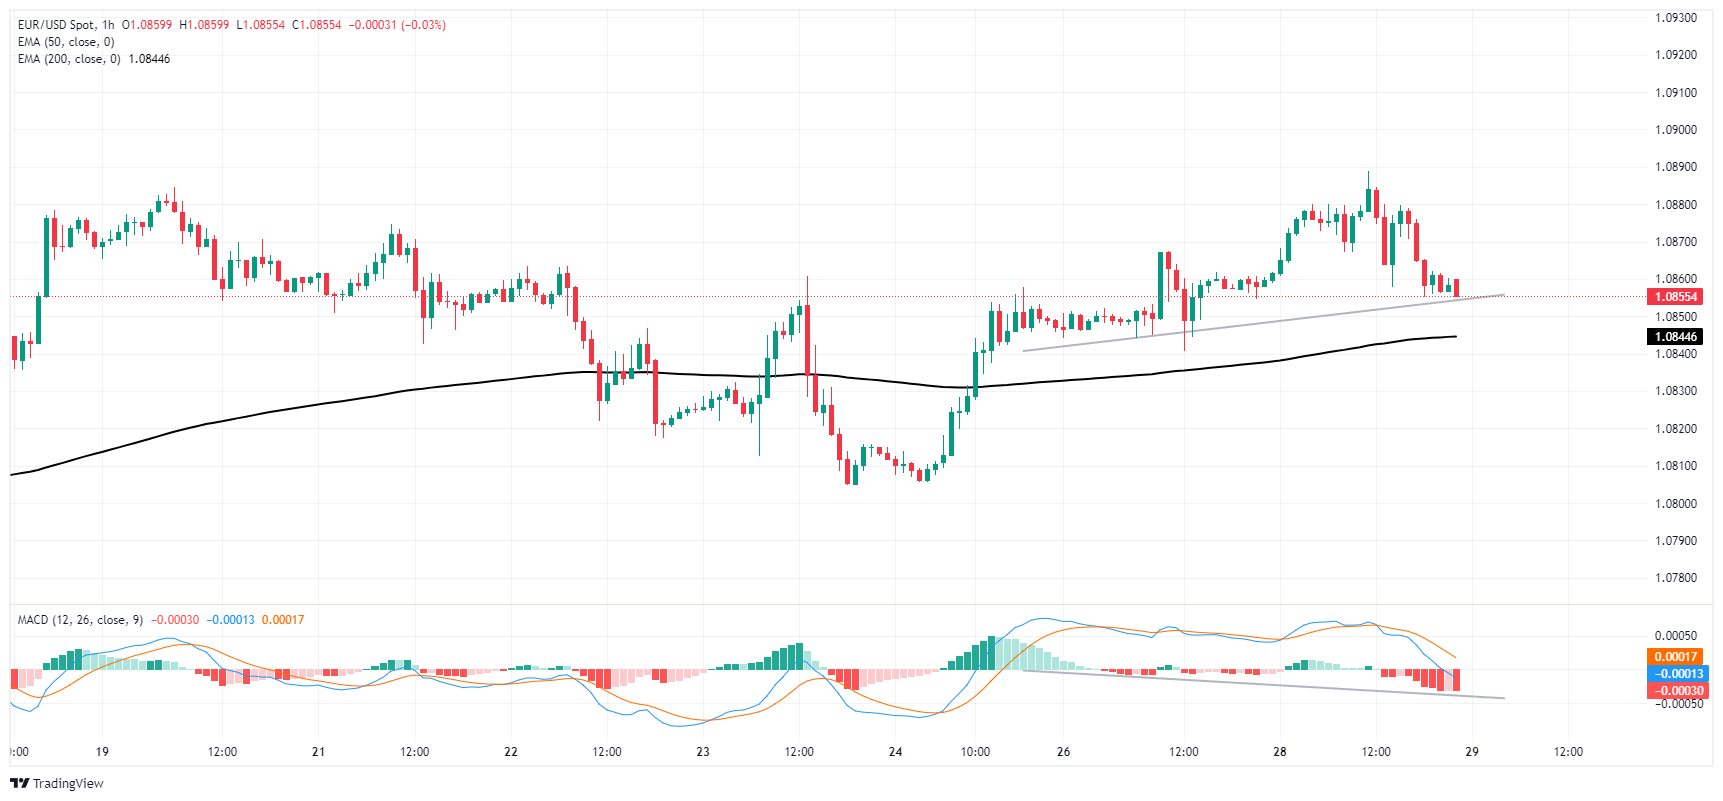Click the red 1.08554 current price tag

1675,297
